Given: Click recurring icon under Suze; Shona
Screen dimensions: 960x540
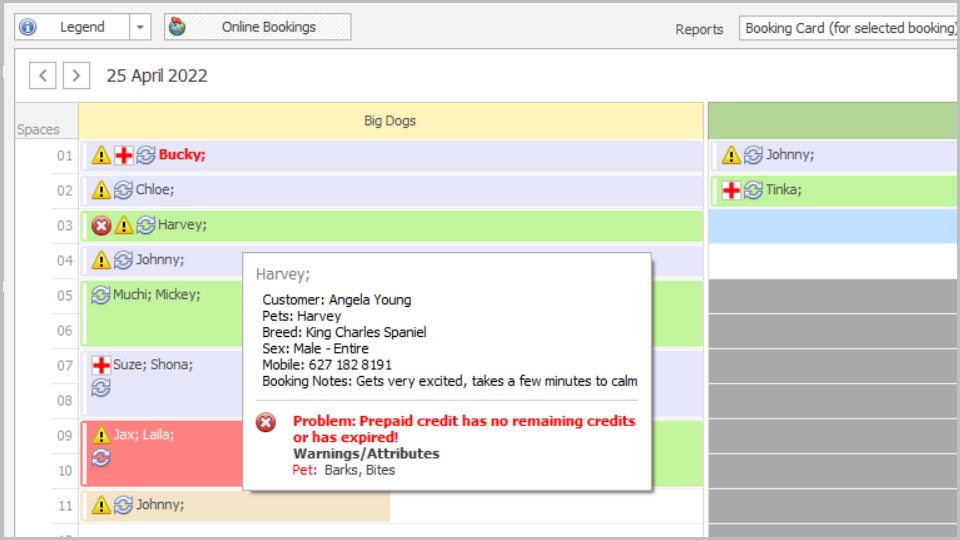Looking at the screenshot, I should [101, 388].
